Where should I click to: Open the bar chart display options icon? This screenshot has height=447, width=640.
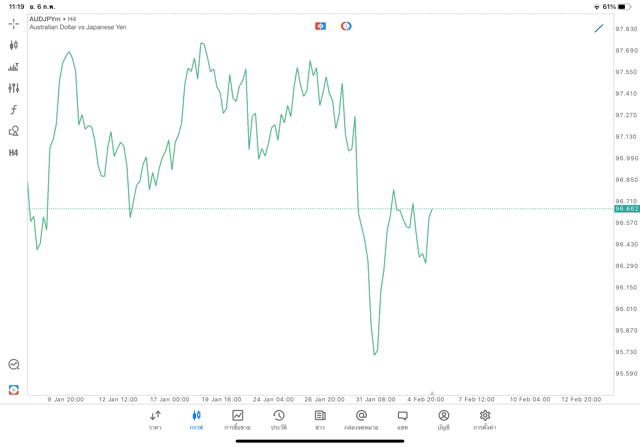pos(14,67)
